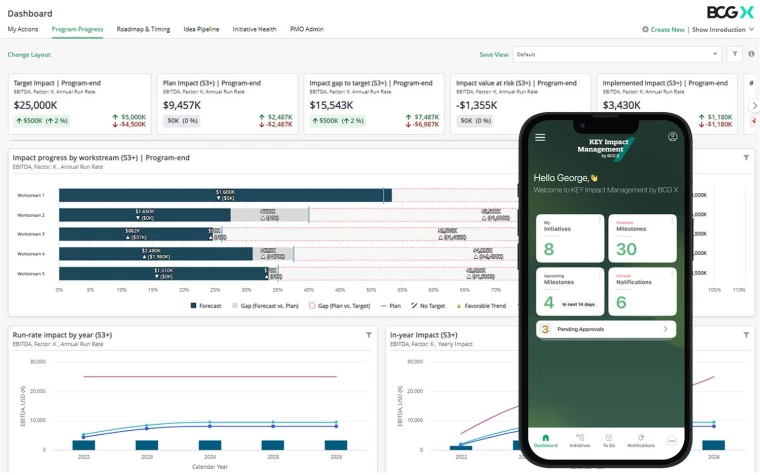760x475 pixels.
Task: Click Workstream 4 forecast bar
Action: tap(156, 253)
